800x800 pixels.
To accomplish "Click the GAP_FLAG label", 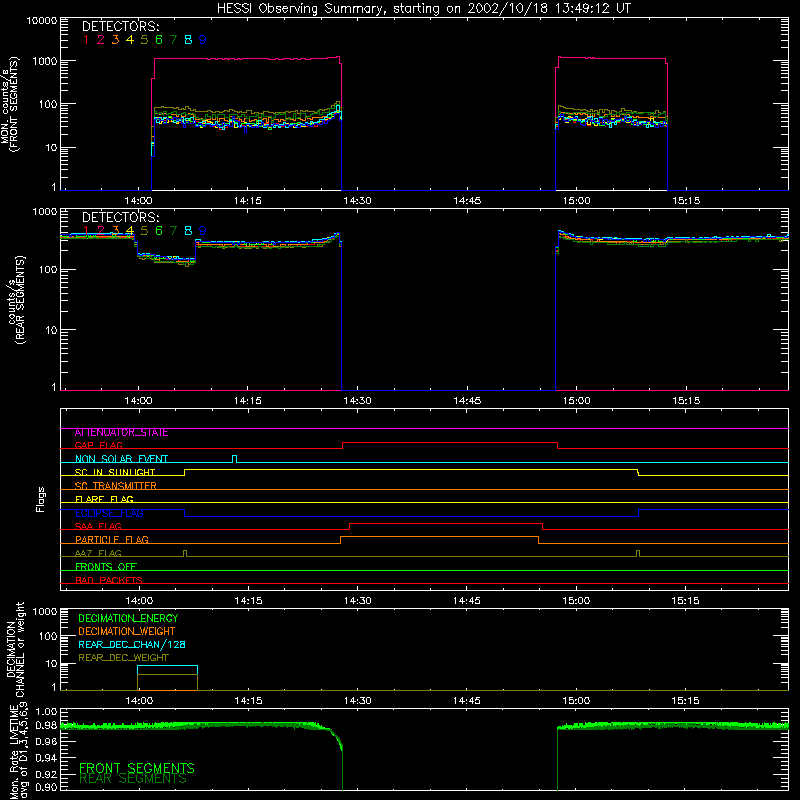I will click(x=98, y=445).
